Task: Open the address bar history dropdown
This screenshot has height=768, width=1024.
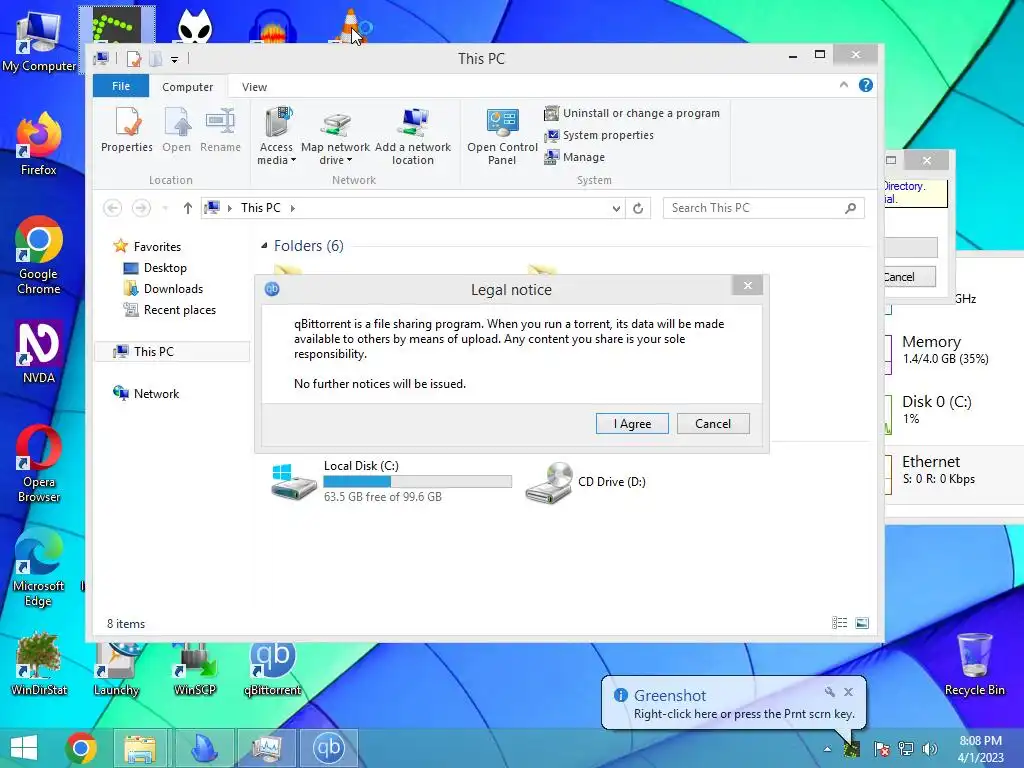Action: [616, 208]
